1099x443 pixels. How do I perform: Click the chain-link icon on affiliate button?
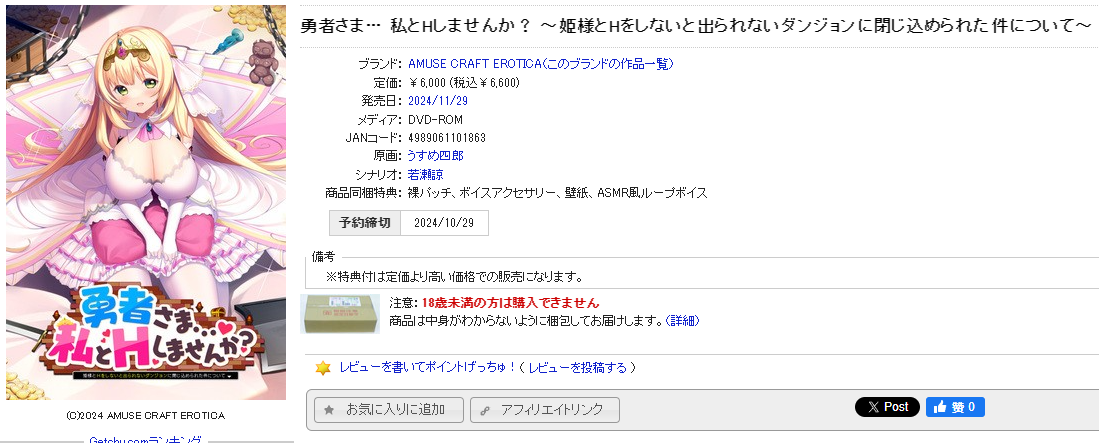[x=484, y=411]
